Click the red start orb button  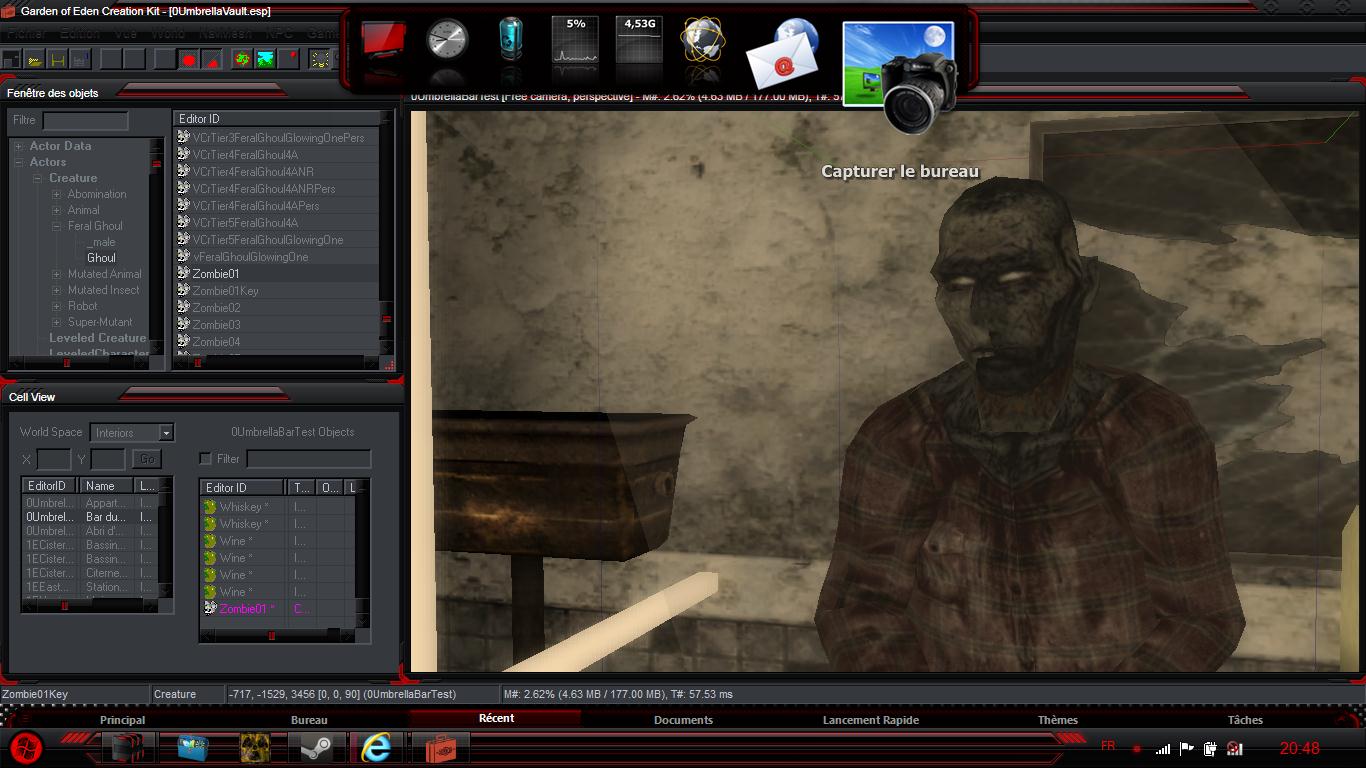tap(26, 746)
